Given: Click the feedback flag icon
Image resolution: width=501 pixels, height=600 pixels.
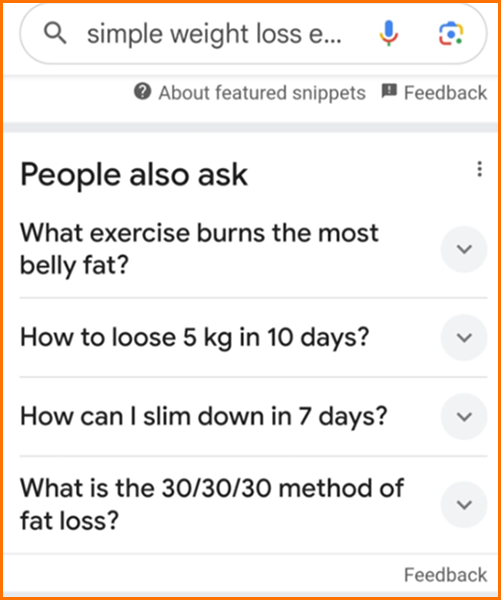Looking at the screenshot, I should point(389,91).
